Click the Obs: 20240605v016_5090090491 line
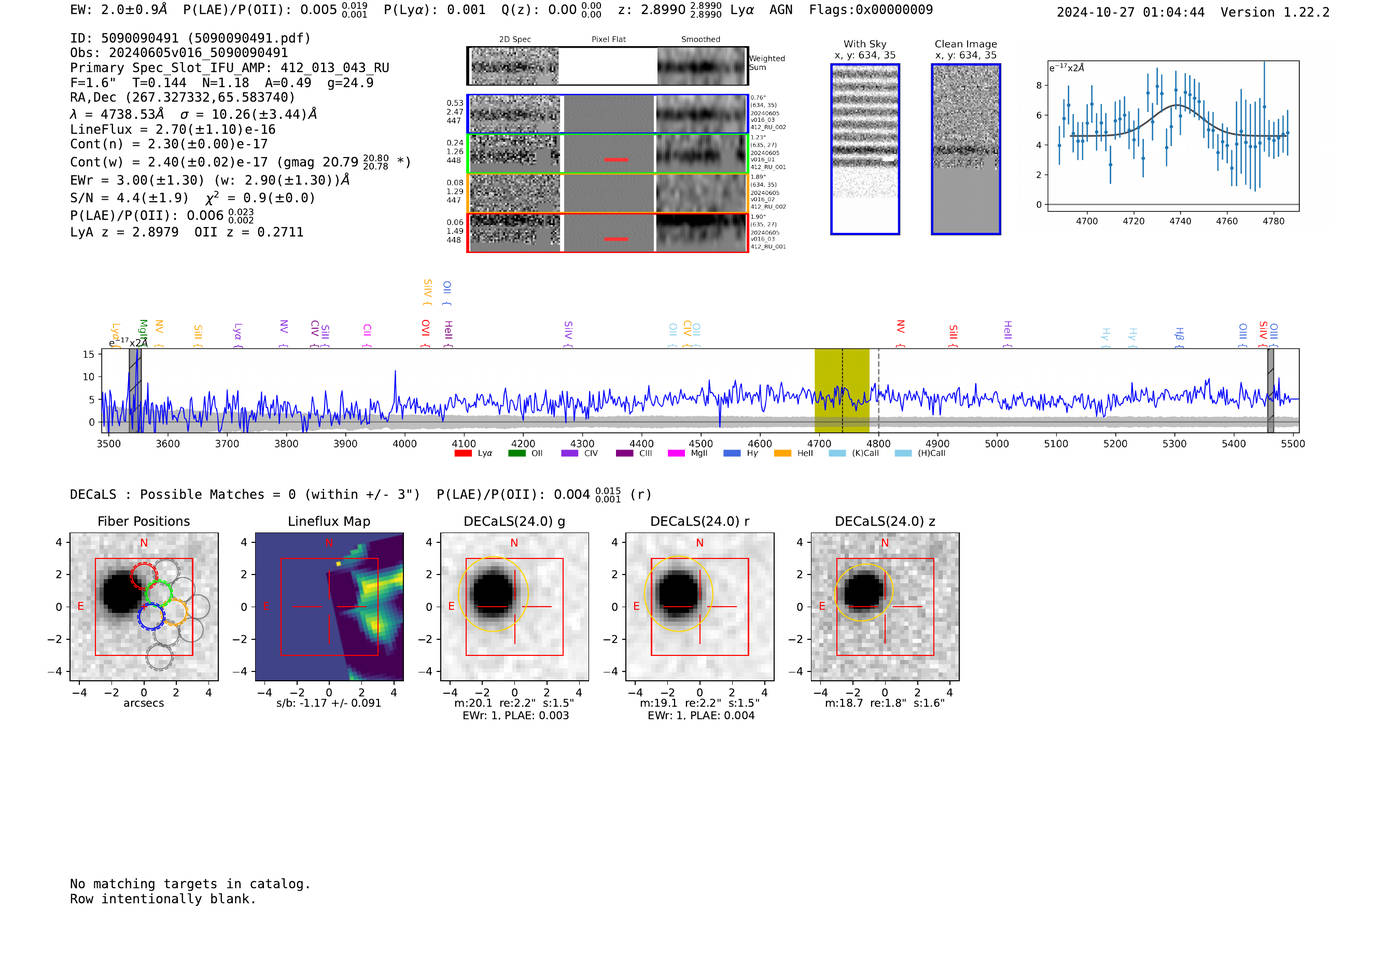The image size is (1400, 953). pyautogui.click(x=179, y=53)
